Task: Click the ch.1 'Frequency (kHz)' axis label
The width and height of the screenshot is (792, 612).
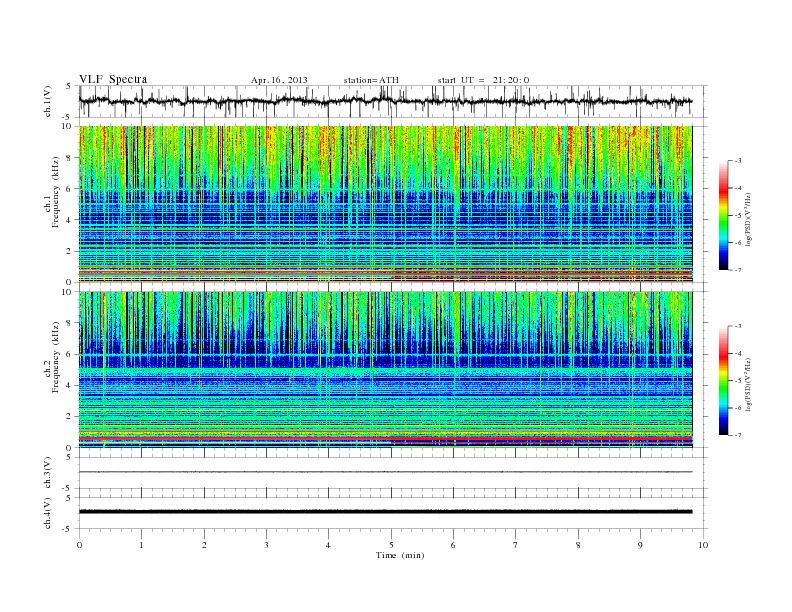Action: (x=56, y=192)
